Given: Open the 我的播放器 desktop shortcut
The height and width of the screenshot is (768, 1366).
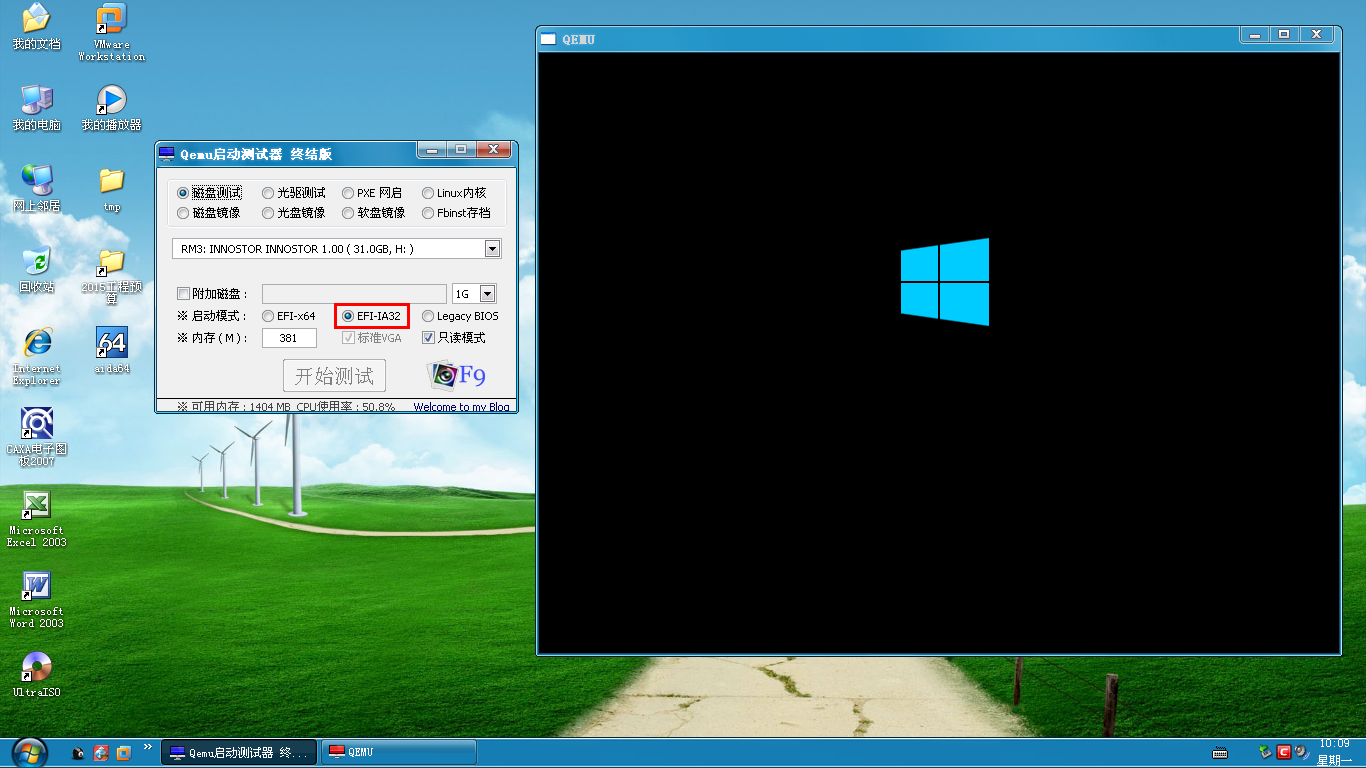Looking at the screenshot, I should [111, 107].
